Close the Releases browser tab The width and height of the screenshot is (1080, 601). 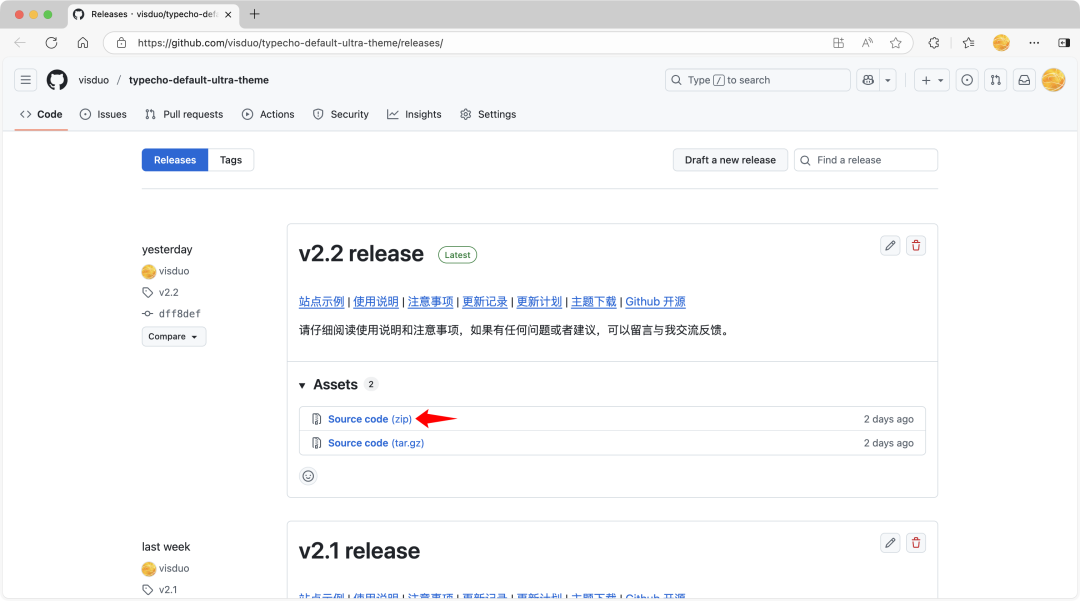228,14
